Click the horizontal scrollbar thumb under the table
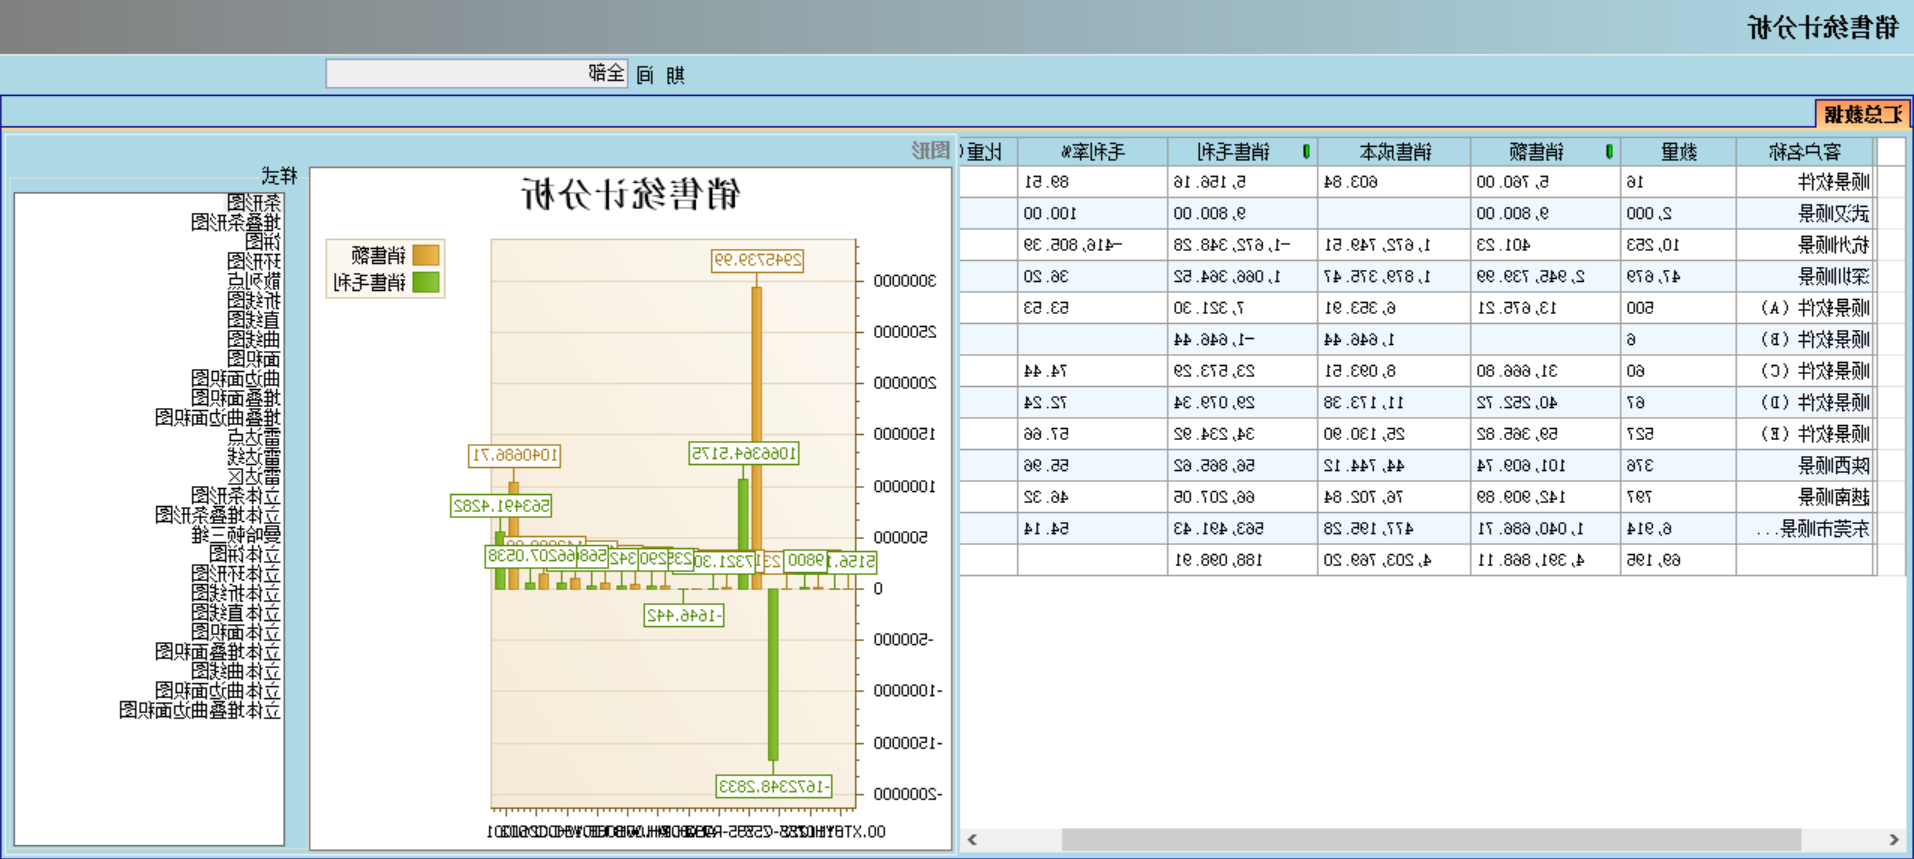Screen dimensions: 1914x859 point(1430,840)
